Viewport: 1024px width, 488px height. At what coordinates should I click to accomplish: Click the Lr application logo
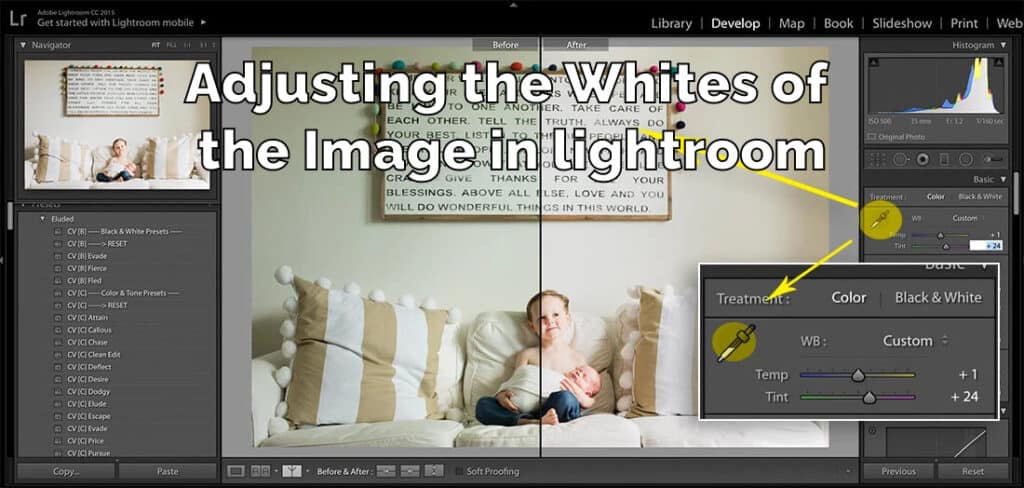pos(18,19)
